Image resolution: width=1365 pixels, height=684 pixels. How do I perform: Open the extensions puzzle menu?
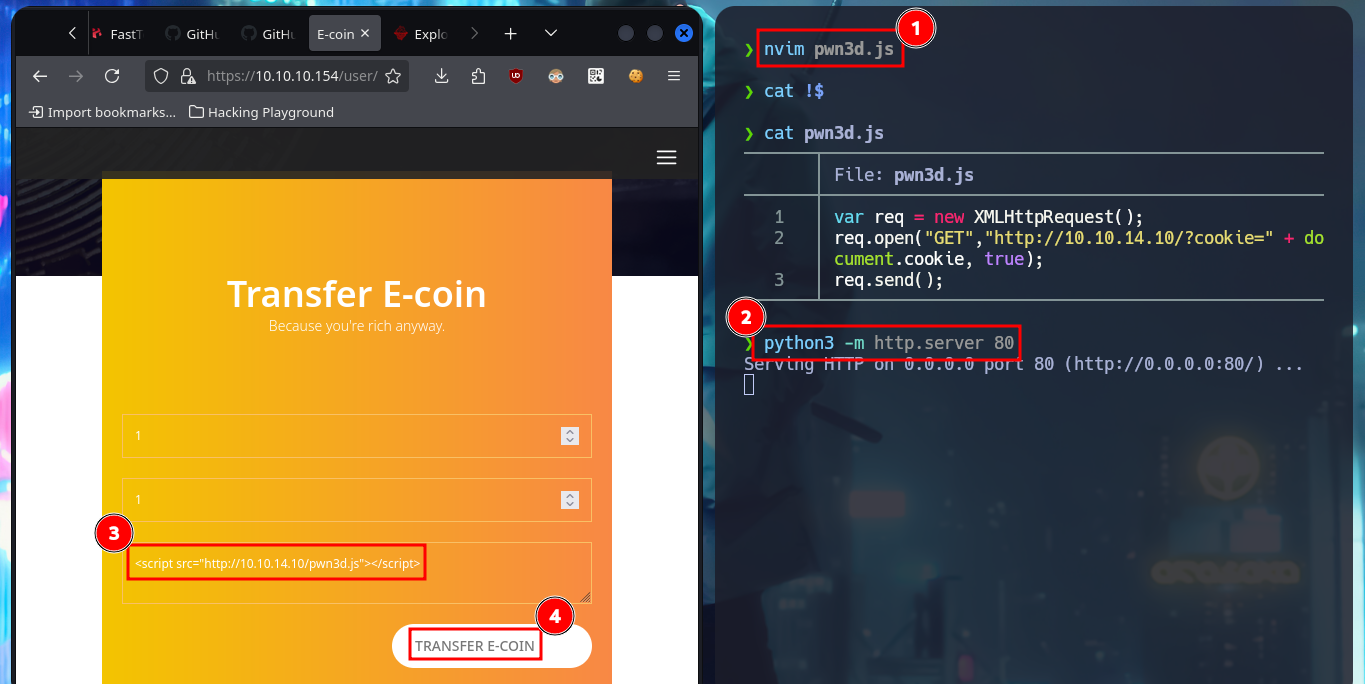coord(478,76)
